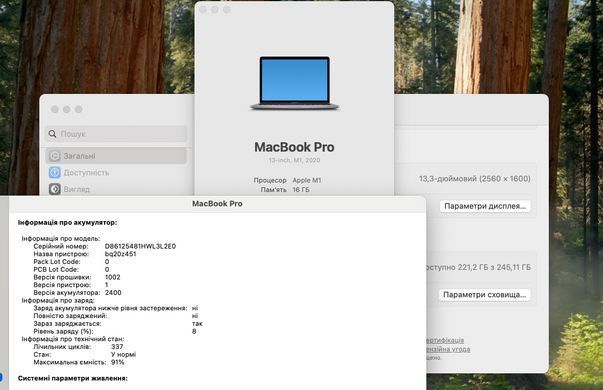This screenshot has width=603, height=390.
Task: Select the serial number D86125481HWL3L2E0
Action: click(140, 246)
